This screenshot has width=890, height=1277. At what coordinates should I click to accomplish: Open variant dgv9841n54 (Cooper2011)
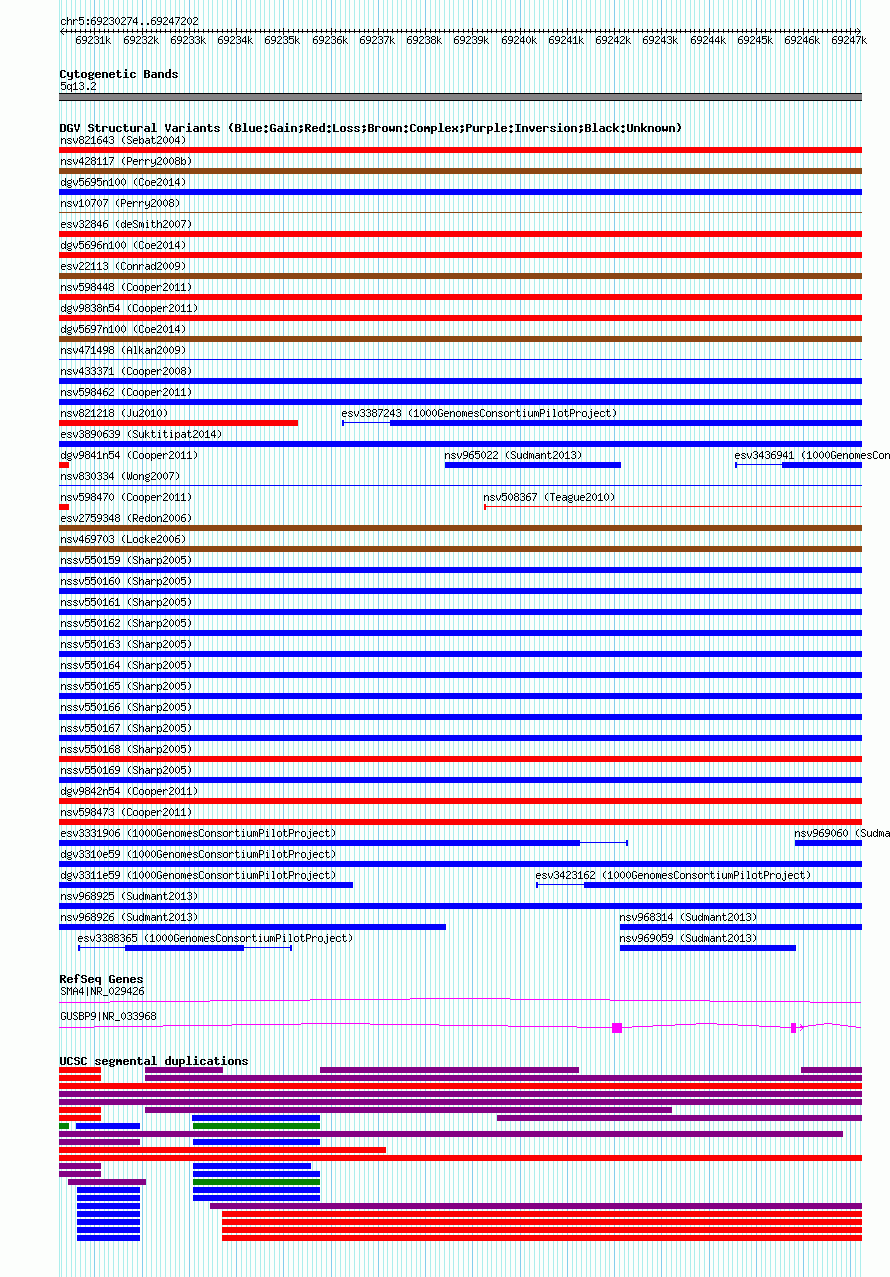tap(129, 455)
